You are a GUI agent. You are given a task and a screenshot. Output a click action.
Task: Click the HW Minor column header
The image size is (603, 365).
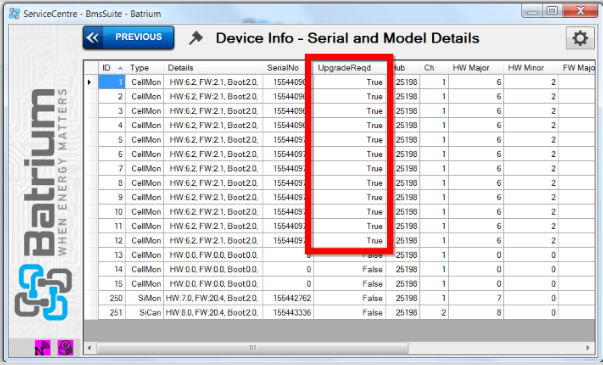tap(531, 68)
